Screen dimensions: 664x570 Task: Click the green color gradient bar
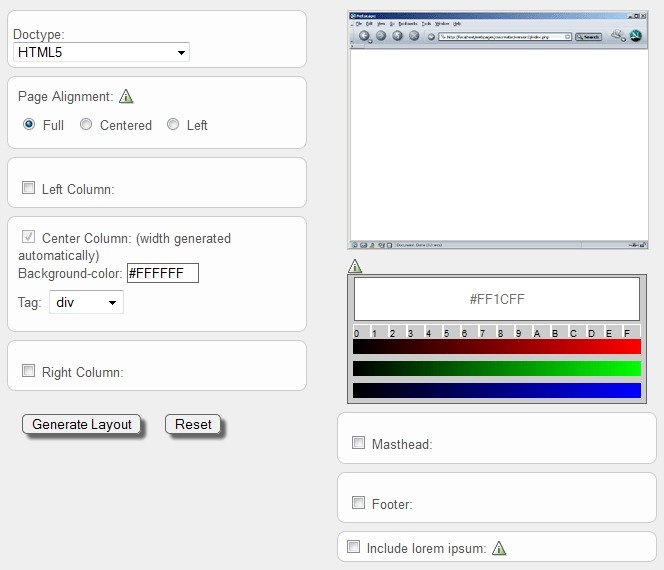pos(497,368)
